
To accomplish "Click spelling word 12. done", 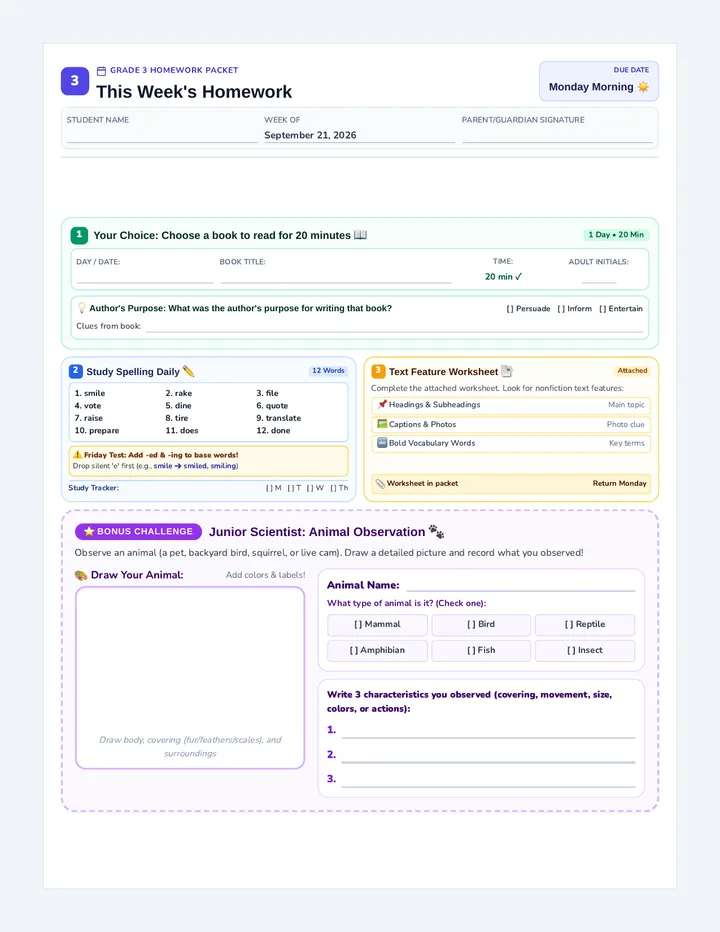I will (x=273, y=430).
